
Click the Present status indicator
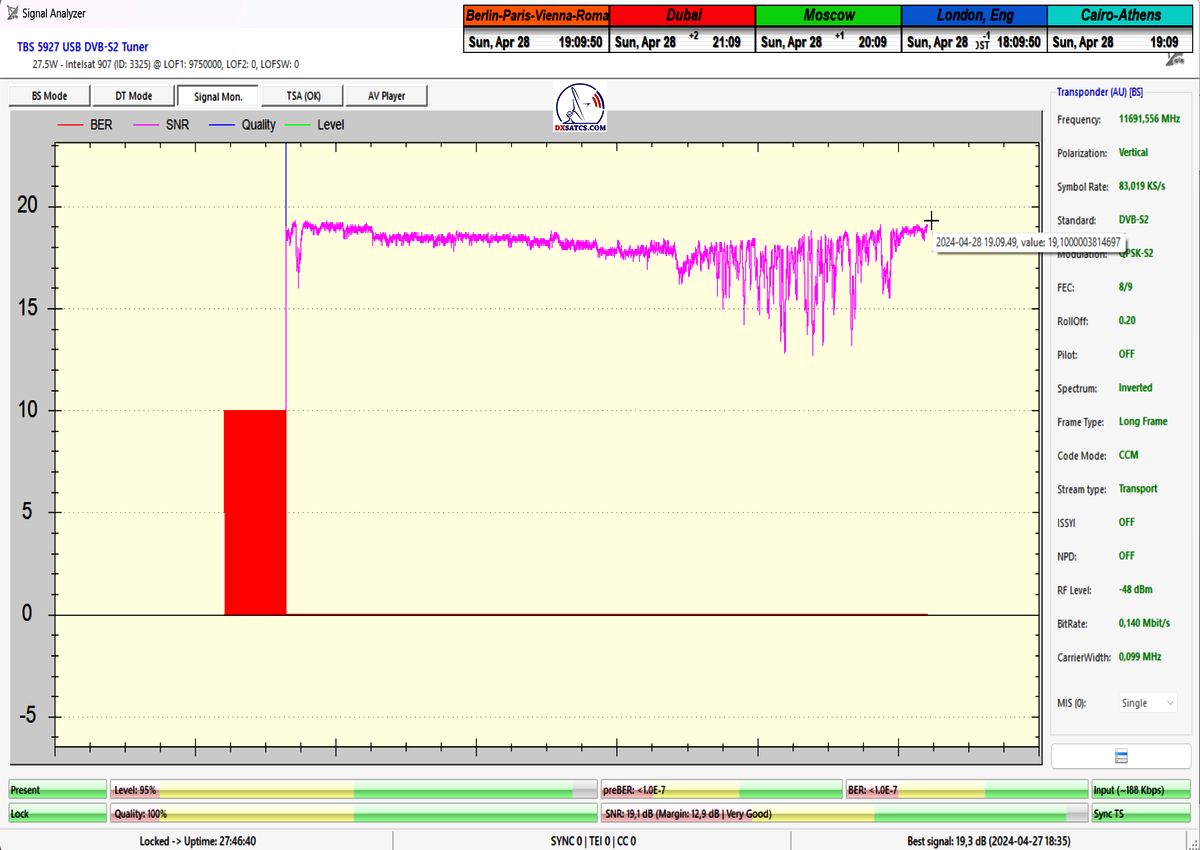[x=57, y=790]
